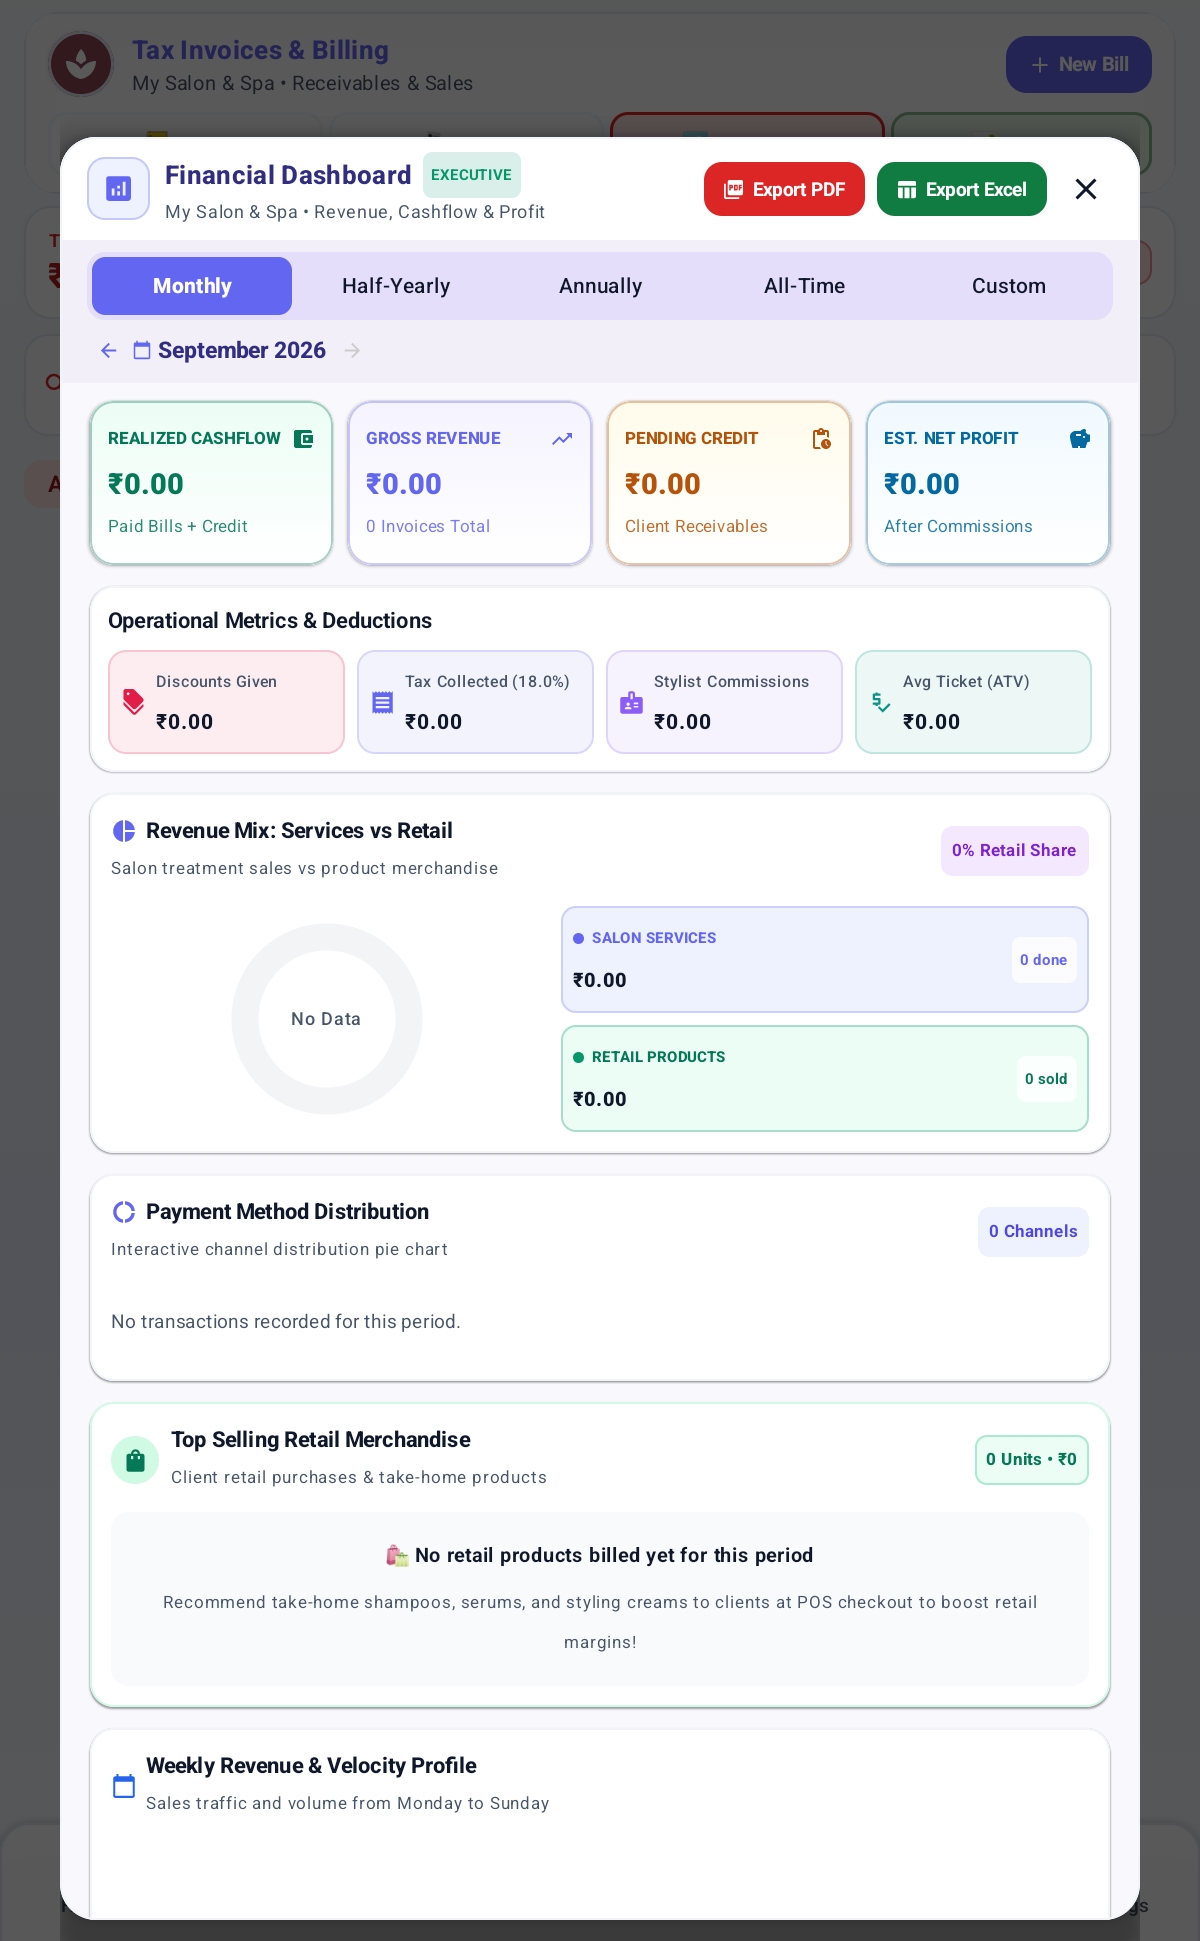Click New Bill in the background page
Image resolution: width=1200 pixels, height=1941 pixels.
(x=1079, y=65)
